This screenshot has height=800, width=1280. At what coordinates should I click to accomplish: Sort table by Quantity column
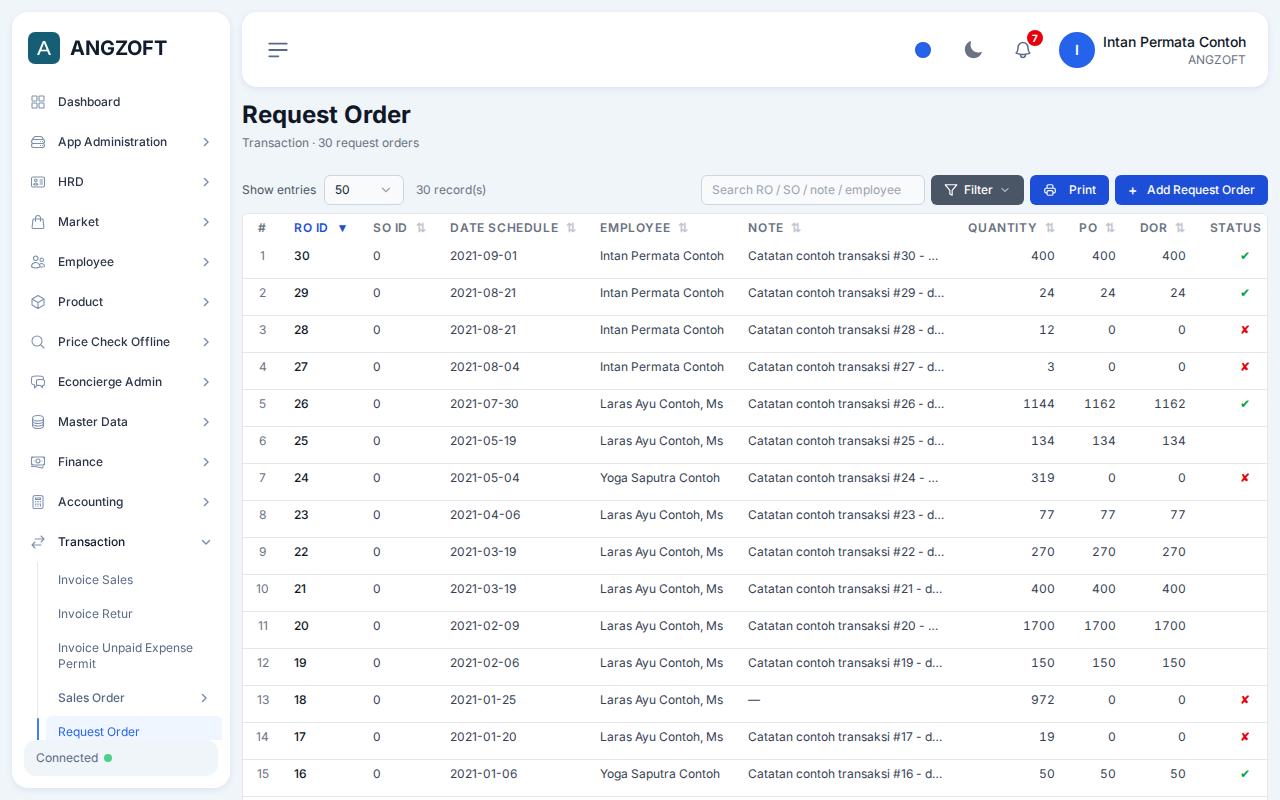pyautogui.click(x=1011, y=228)
